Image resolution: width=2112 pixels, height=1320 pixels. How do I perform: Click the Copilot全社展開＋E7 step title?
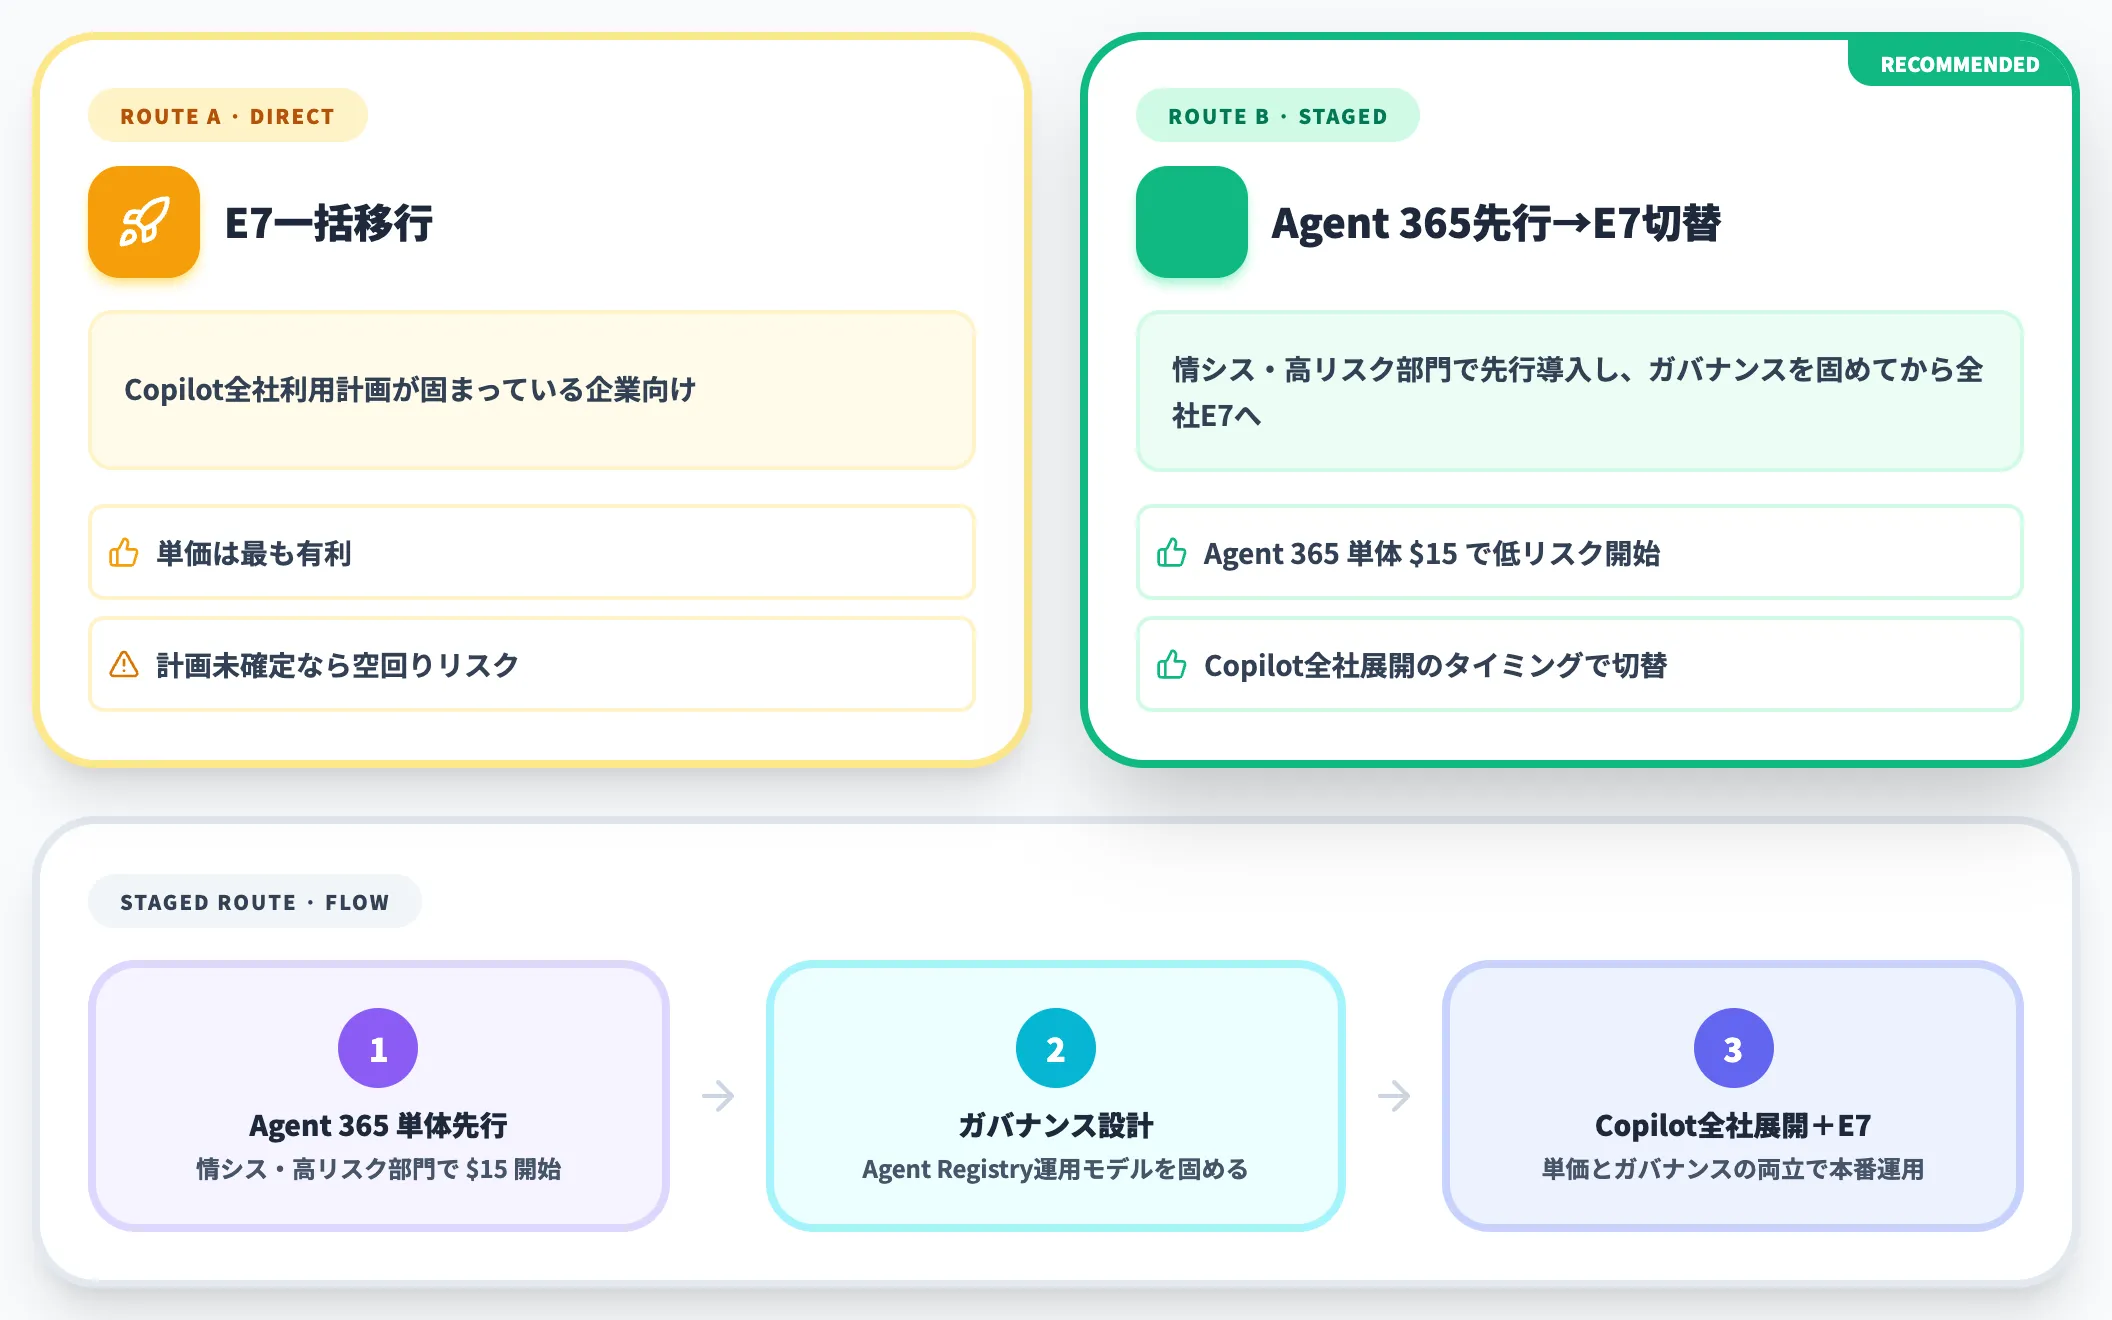click(1733, 1126)
